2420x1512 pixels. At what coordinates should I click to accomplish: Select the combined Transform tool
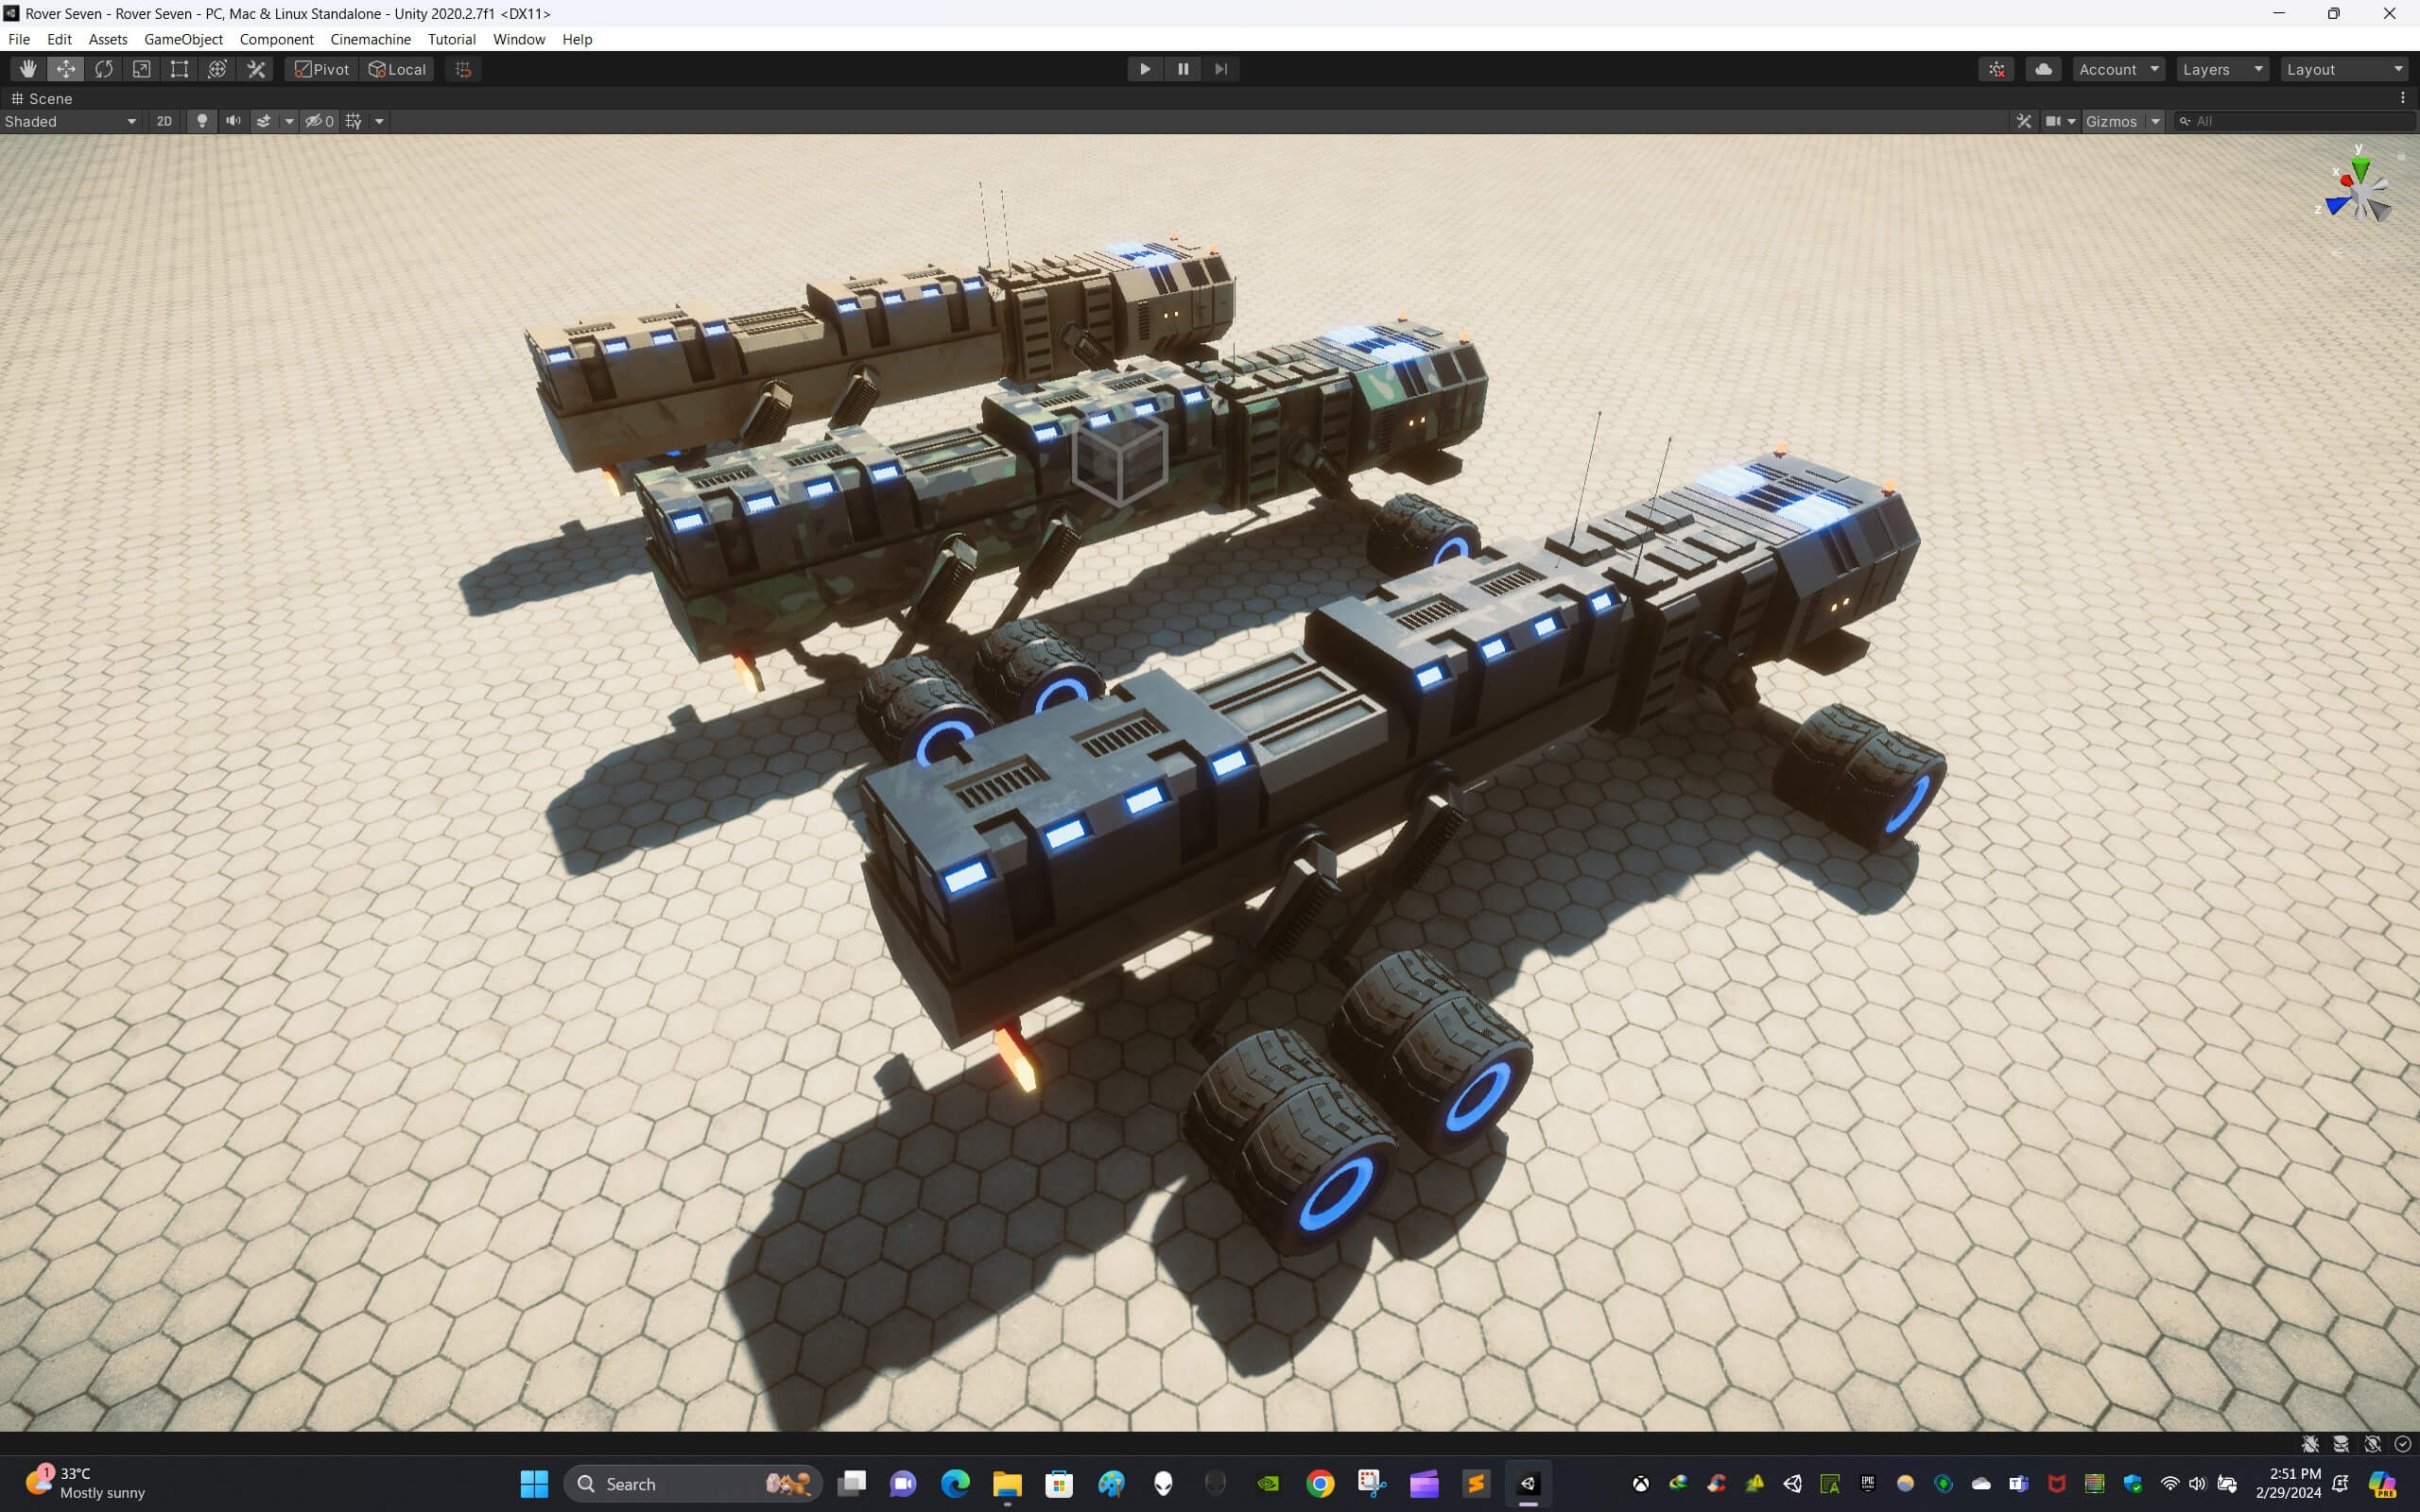(x=217, y=69)
